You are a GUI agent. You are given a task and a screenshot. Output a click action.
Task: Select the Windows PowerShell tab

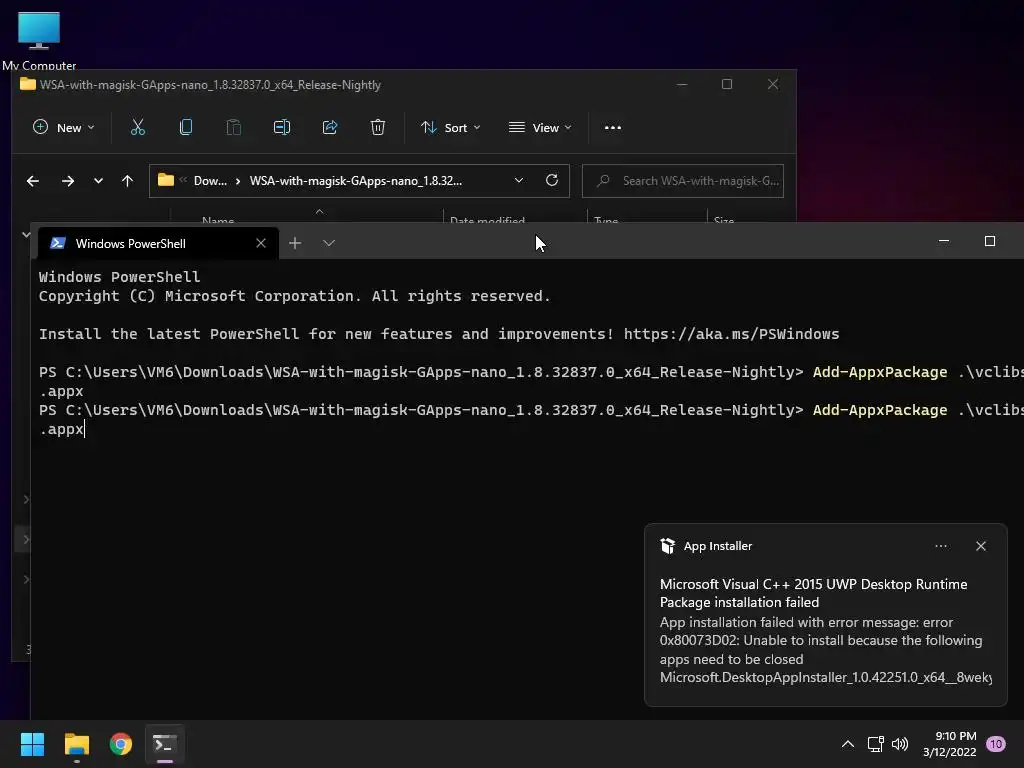coord(158,244)
